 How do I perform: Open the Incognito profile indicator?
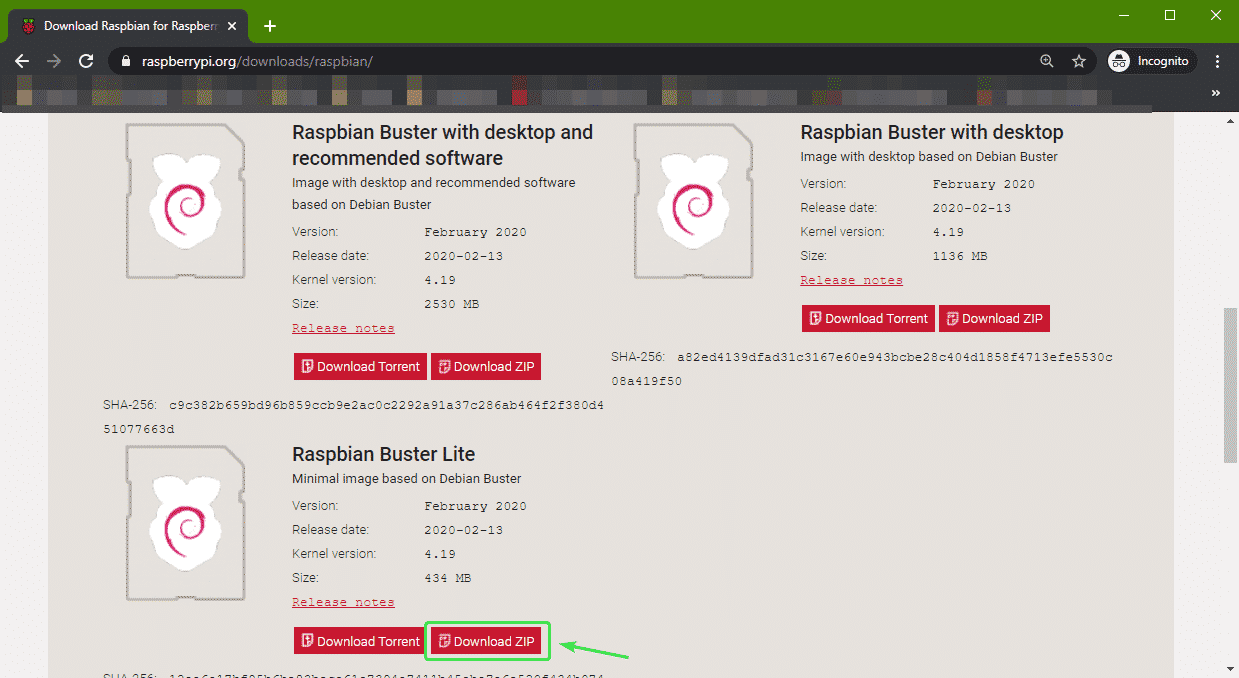click(1151, 61)
